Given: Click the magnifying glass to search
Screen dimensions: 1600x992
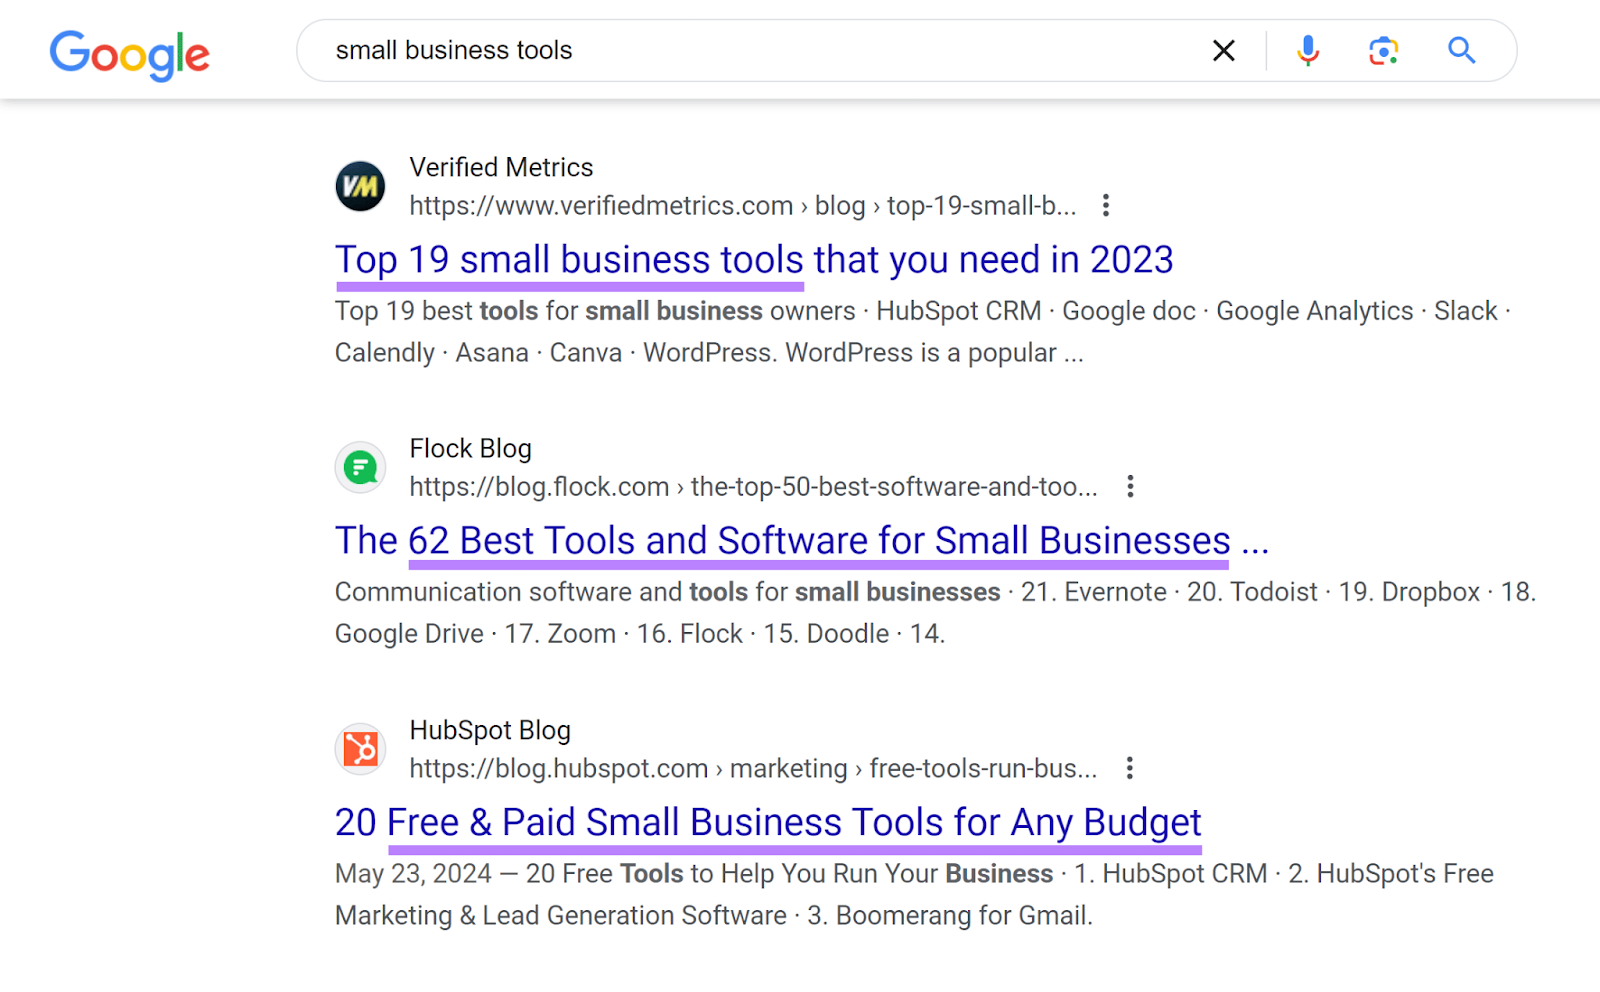Looking at the screenshot, I should click(1460, 50).
